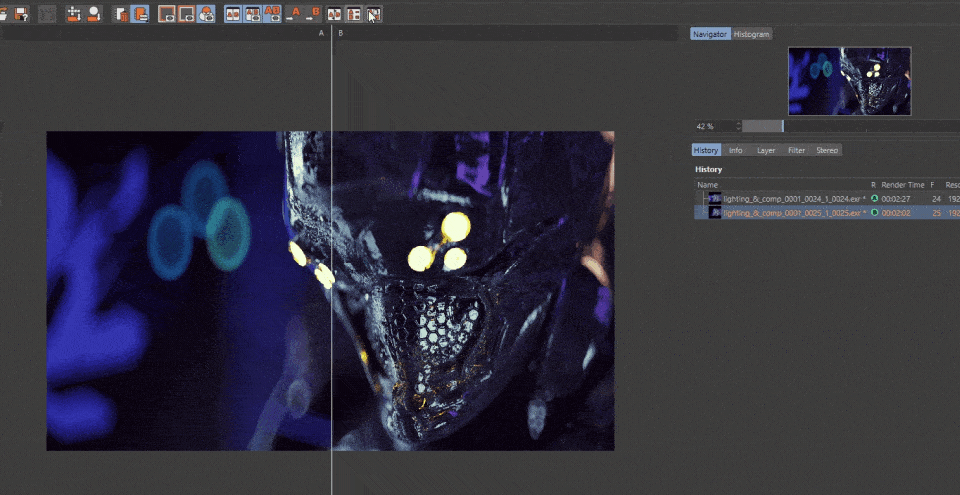The image size is (960, 495).
Task: Click frame number 25 in History list
Action: pos(936,213)
